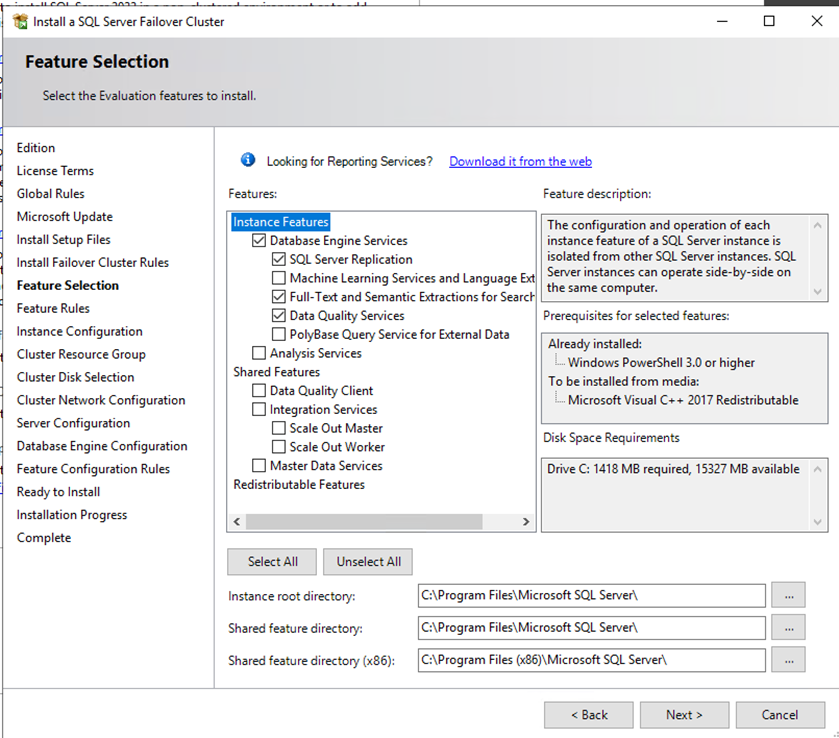The width and height of the screenshot is (839, 738).
Task: Click the blue info icon beside Reporting Services
Action: pyautogui.click(x=249, y=161)
